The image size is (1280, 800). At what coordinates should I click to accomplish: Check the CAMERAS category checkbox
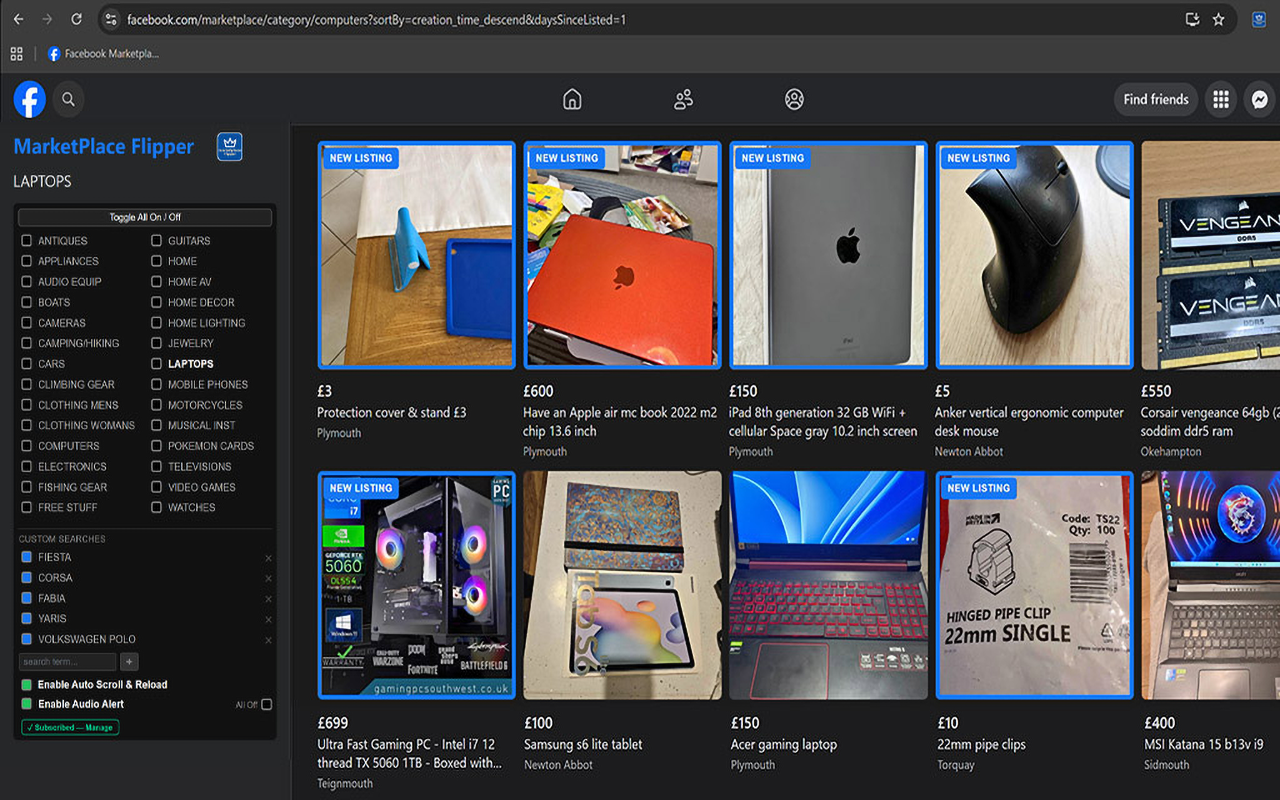(27, 323)
